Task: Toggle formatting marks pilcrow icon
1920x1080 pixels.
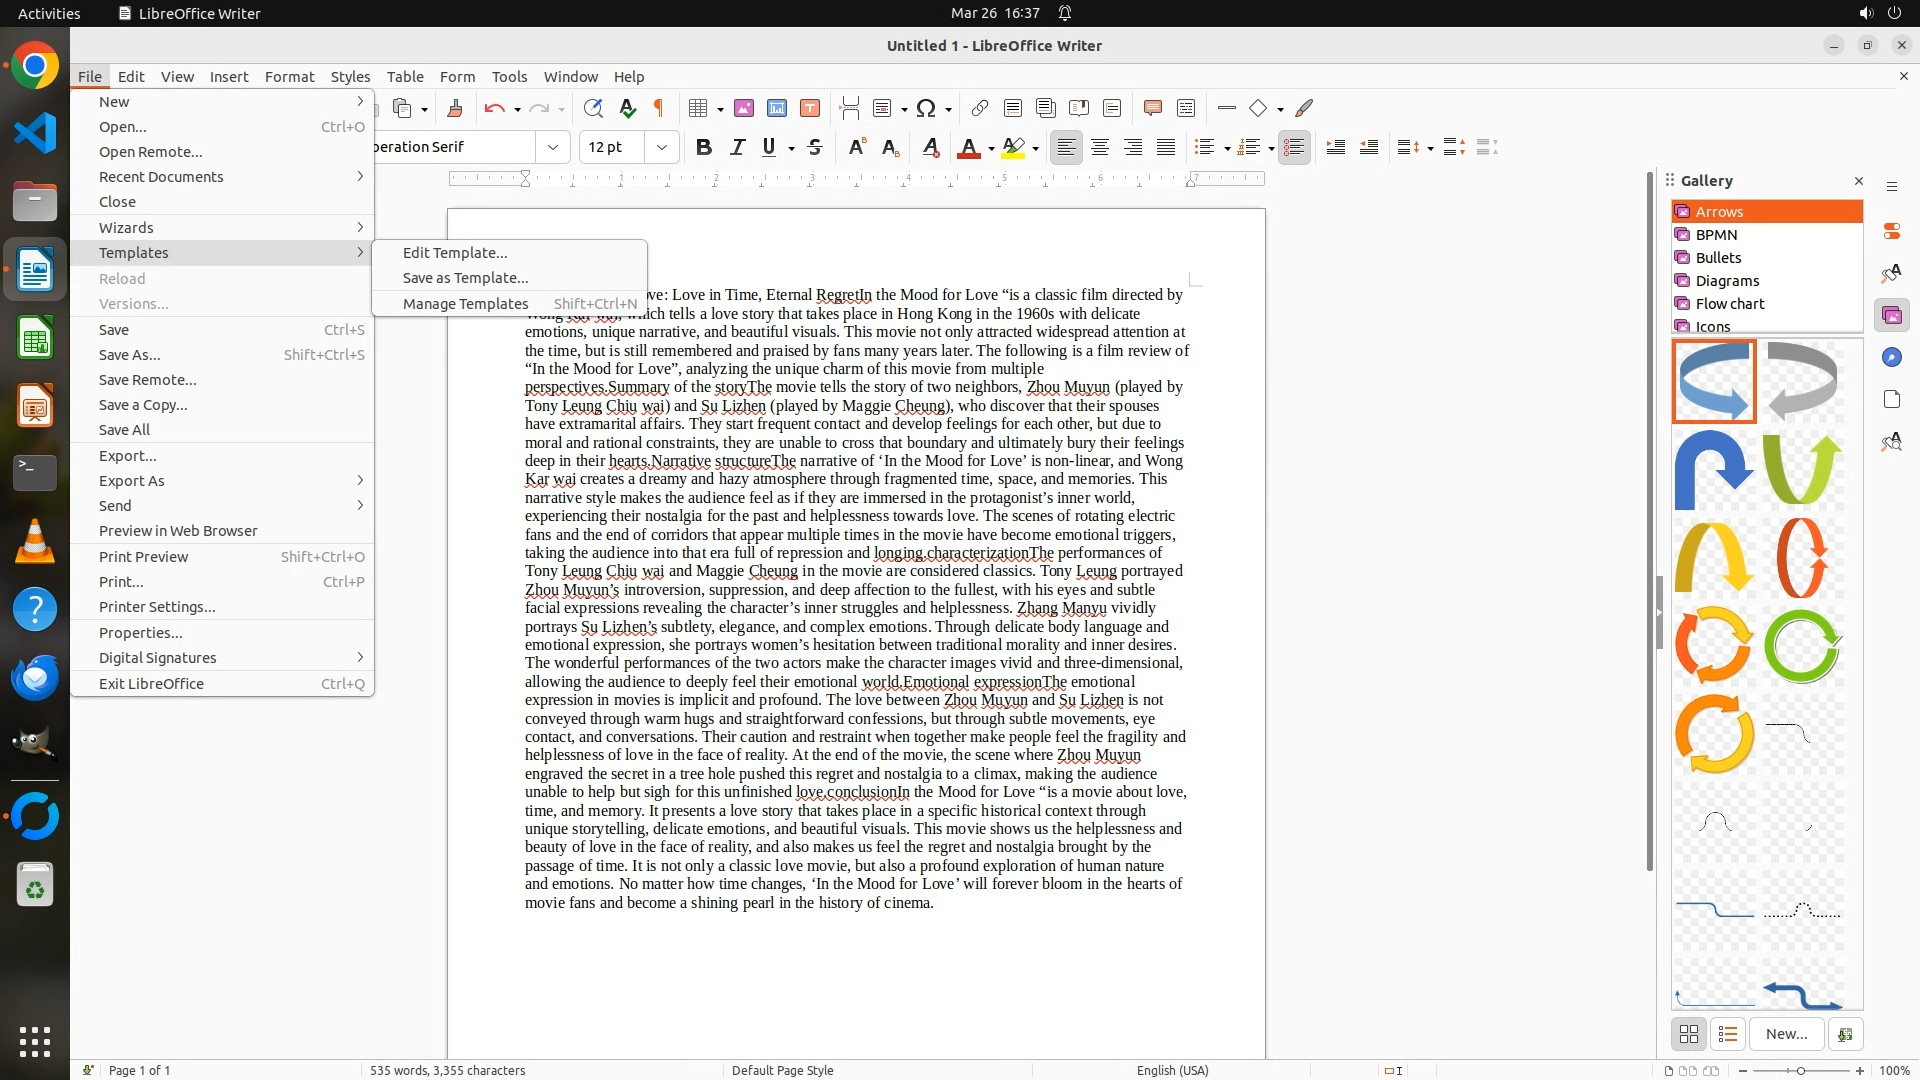Action: (x=659, y=108)
